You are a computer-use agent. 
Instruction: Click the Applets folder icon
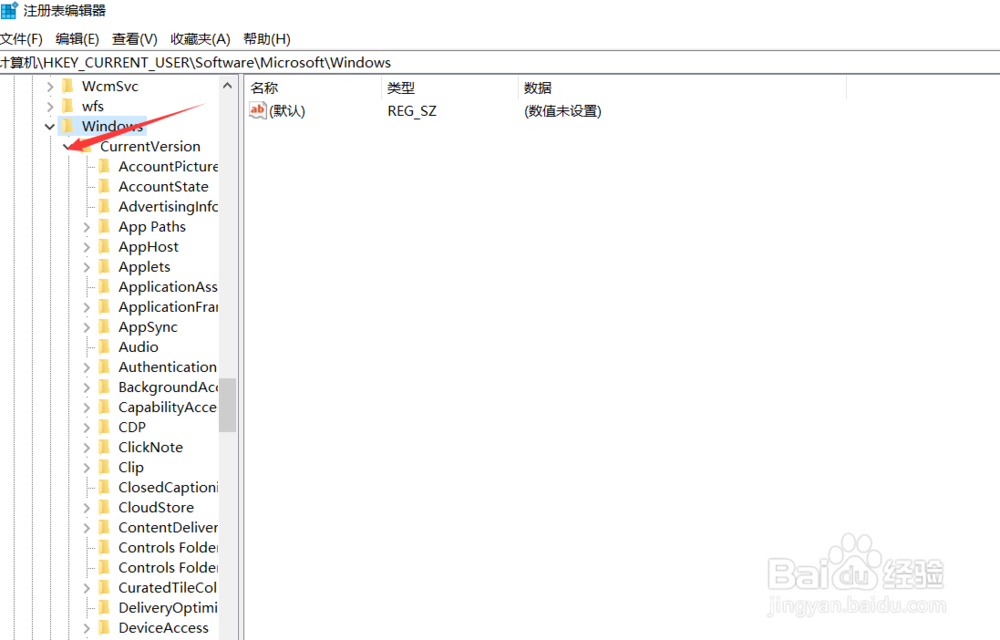[106, 266]
